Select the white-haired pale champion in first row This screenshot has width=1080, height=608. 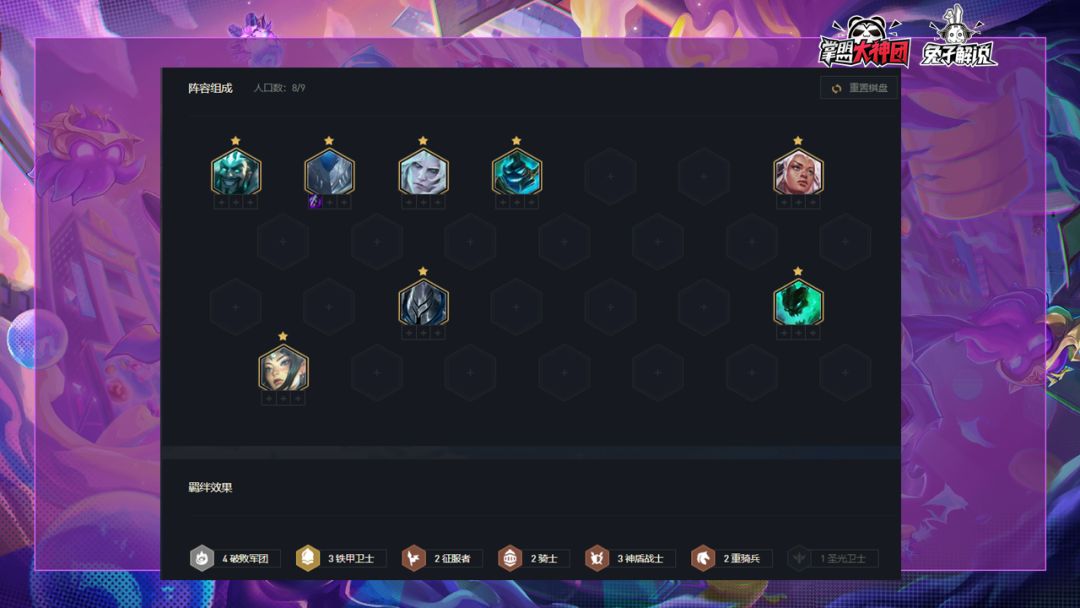(x=423, y=173)
